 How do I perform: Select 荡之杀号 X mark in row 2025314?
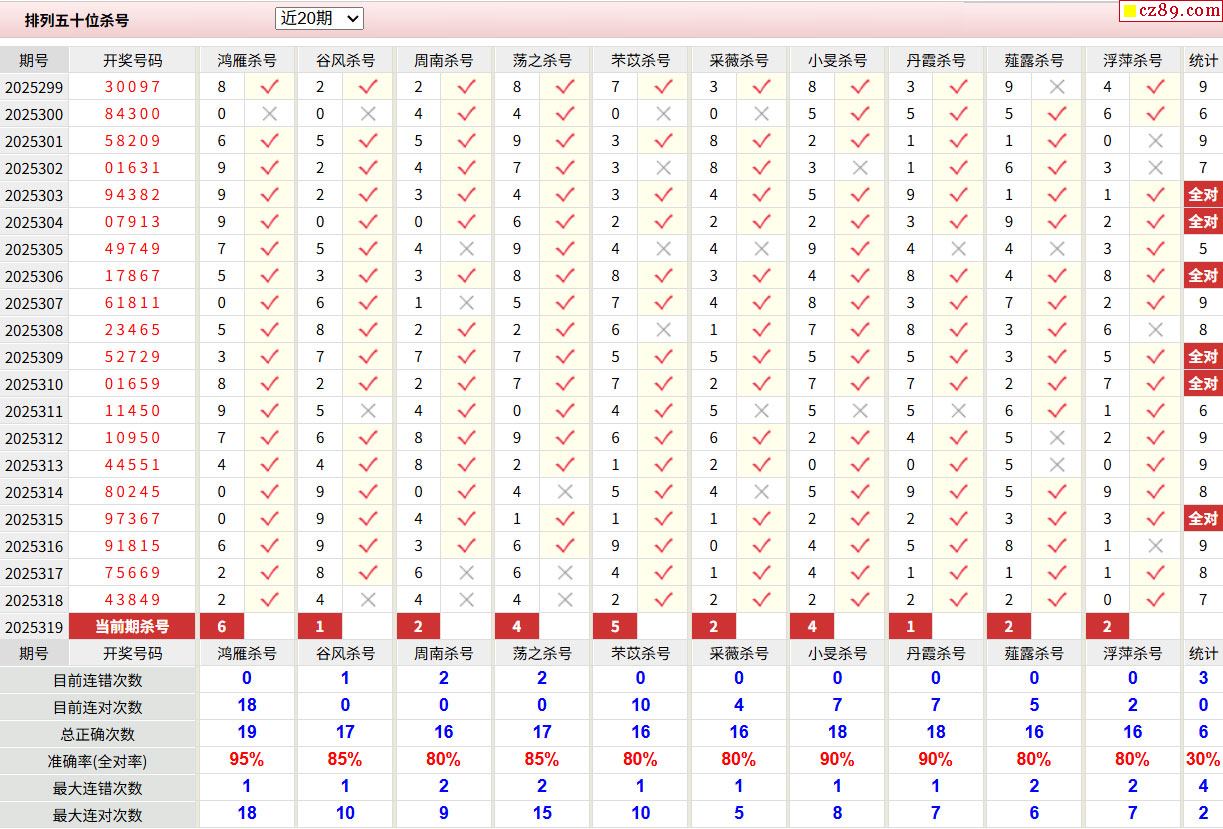coord(565,492)
